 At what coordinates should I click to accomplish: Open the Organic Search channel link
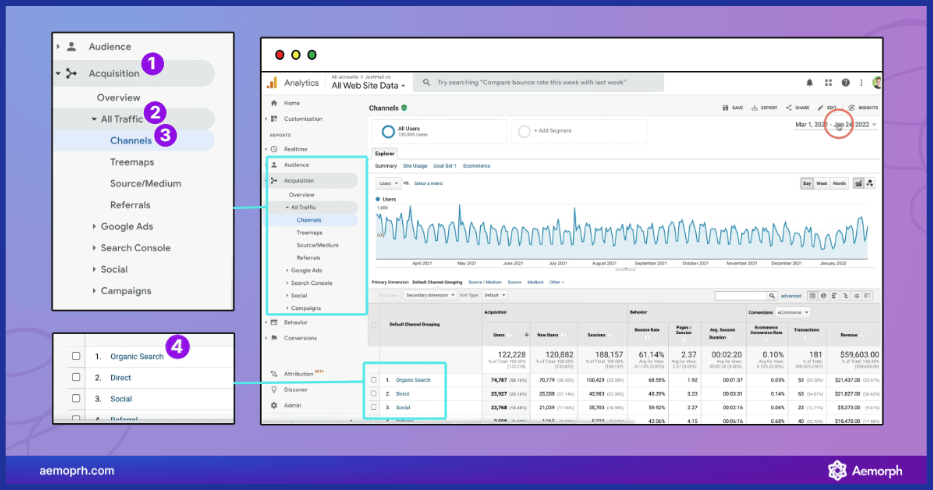click(413, 380)
